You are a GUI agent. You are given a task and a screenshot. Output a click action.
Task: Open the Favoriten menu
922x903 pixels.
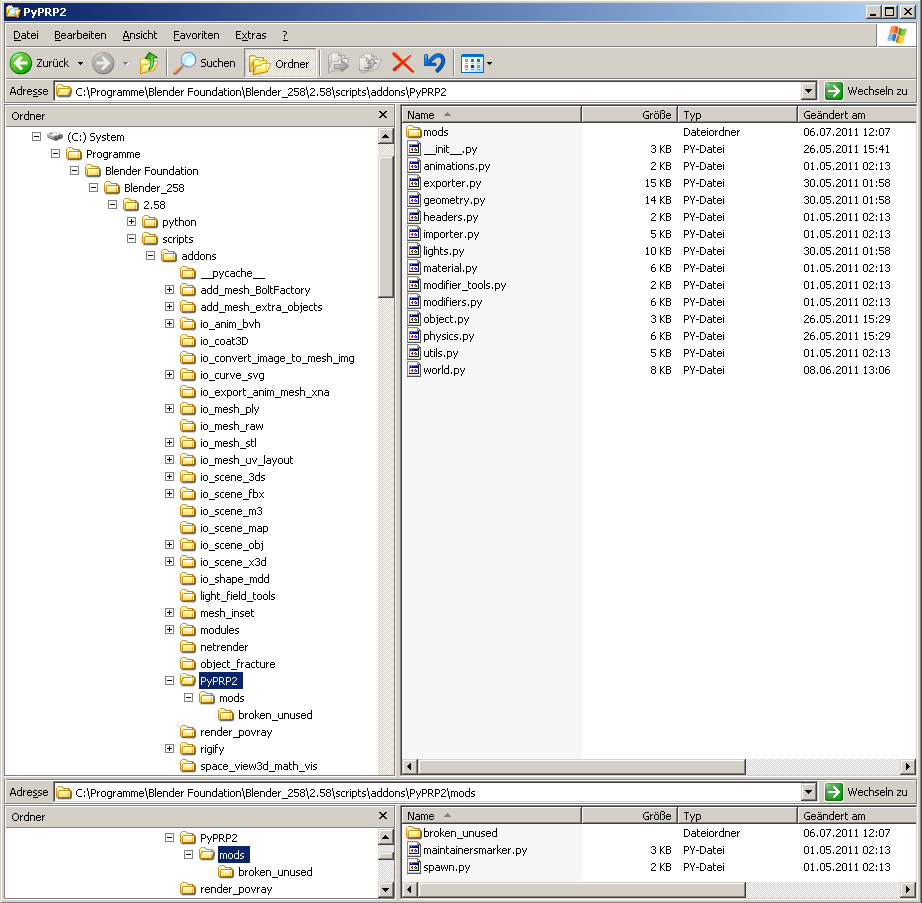196,35
